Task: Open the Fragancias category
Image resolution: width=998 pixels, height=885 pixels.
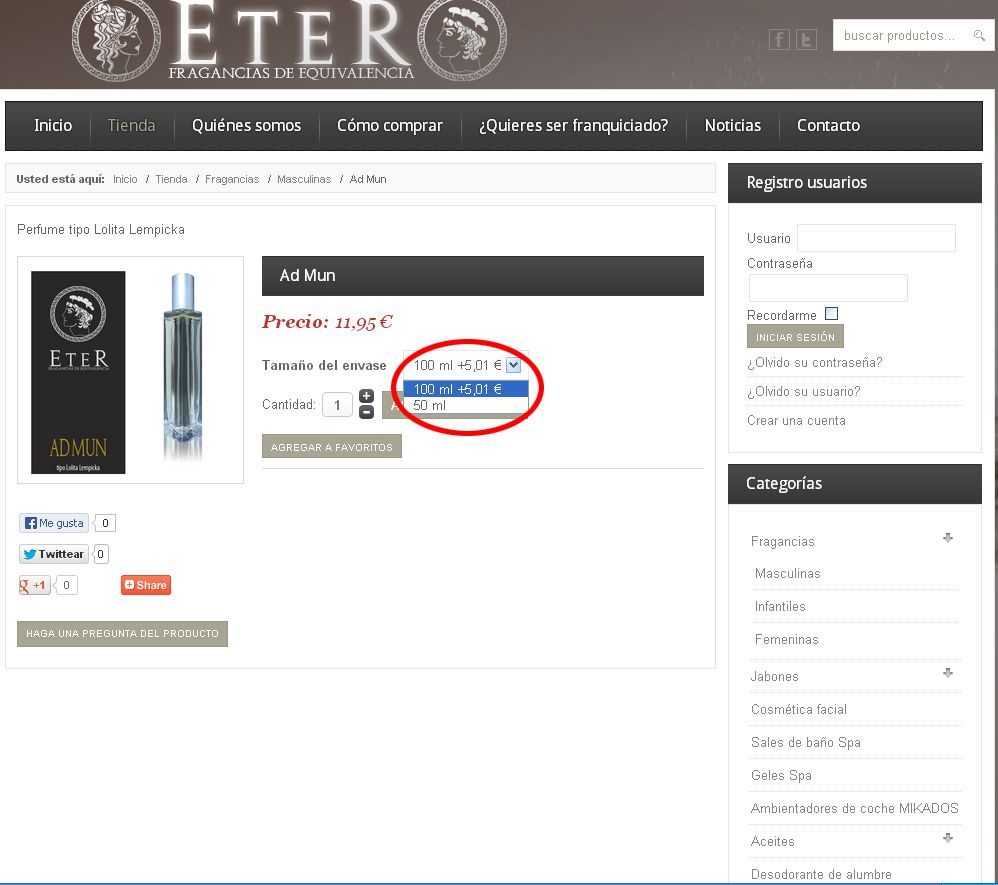Action: tap(782, 542)
